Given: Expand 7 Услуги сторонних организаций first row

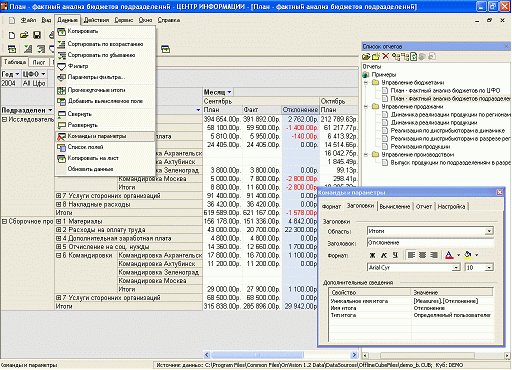Looking at the screenshot, I should click(59, 196).
